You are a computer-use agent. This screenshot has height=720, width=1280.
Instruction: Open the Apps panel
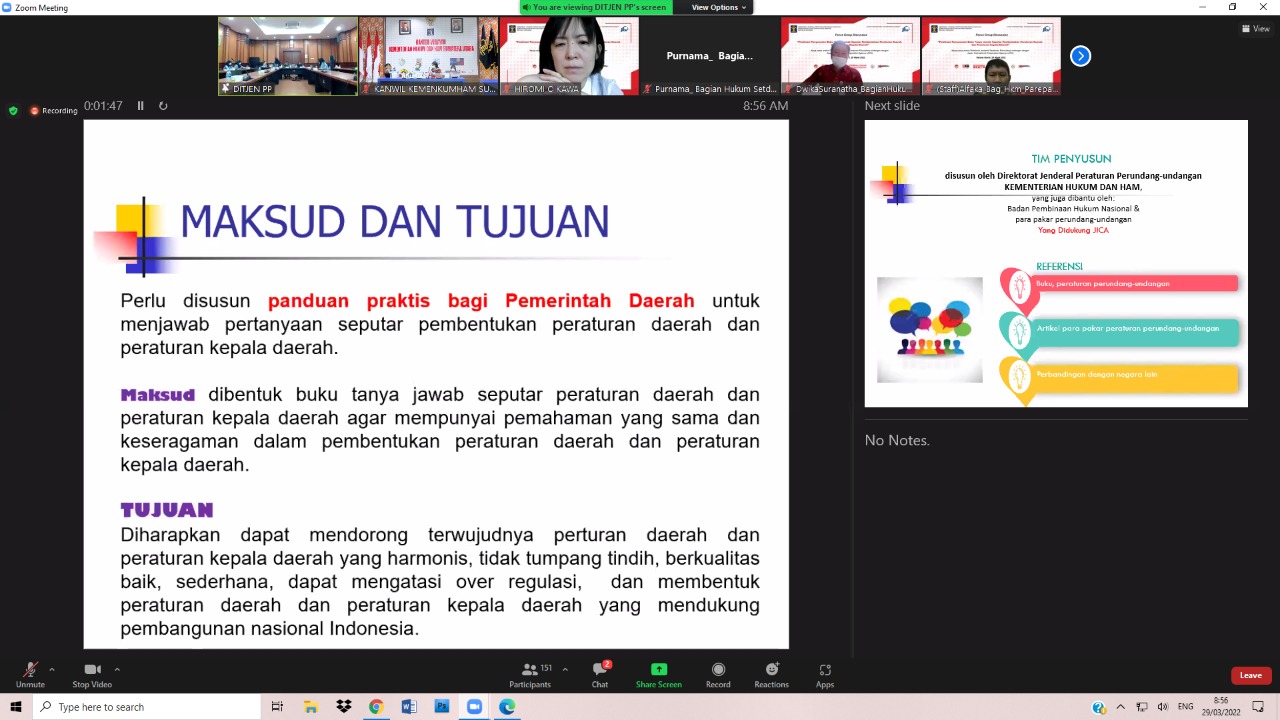(825, 674)
